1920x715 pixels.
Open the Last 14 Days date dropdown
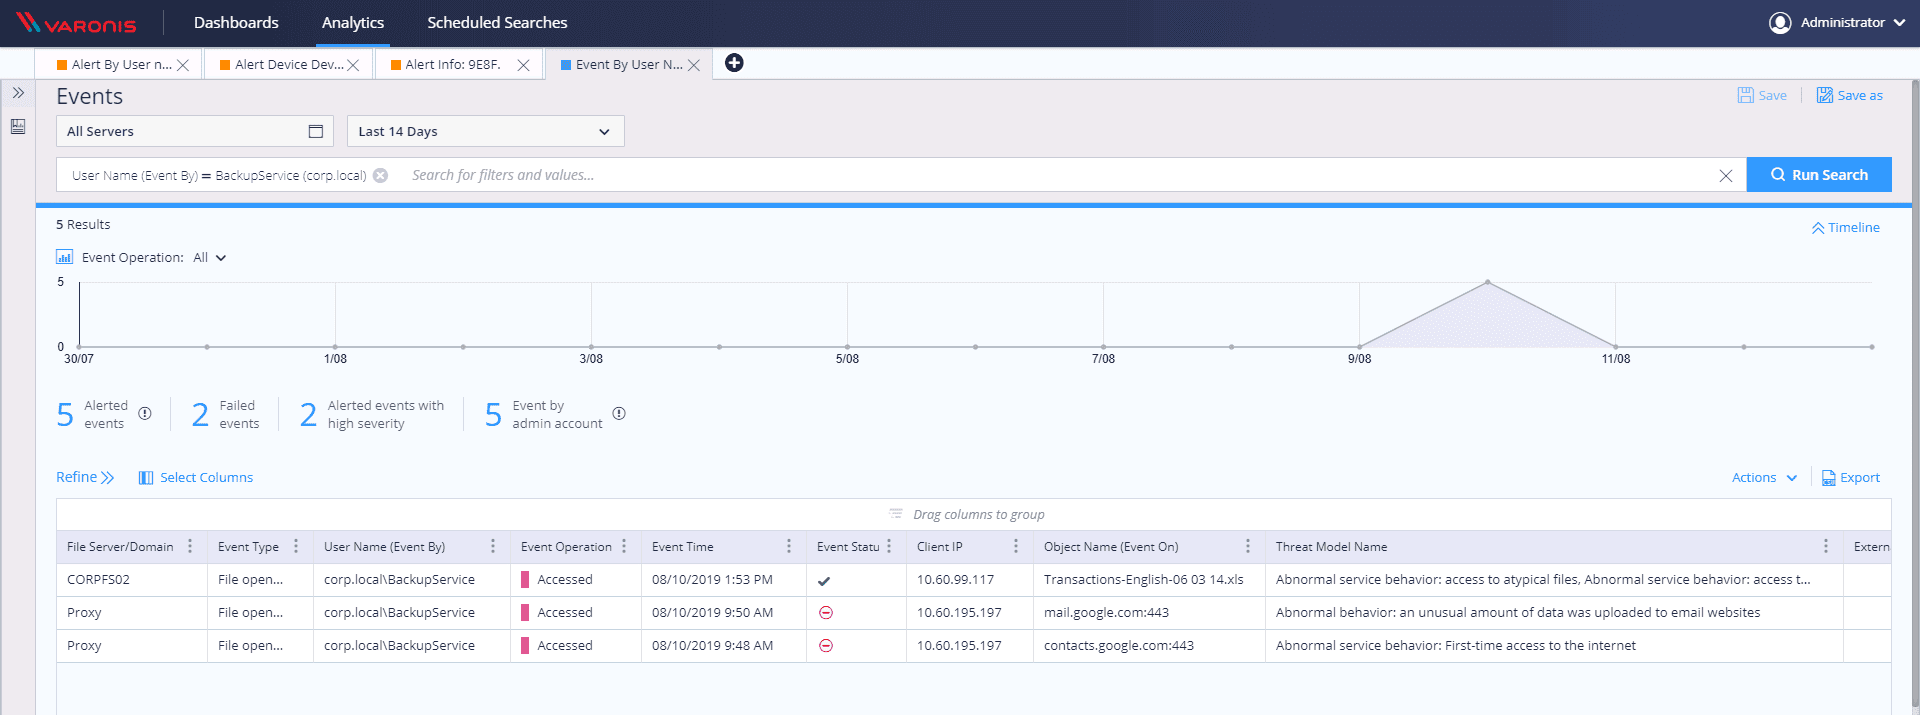coord(485,131)
